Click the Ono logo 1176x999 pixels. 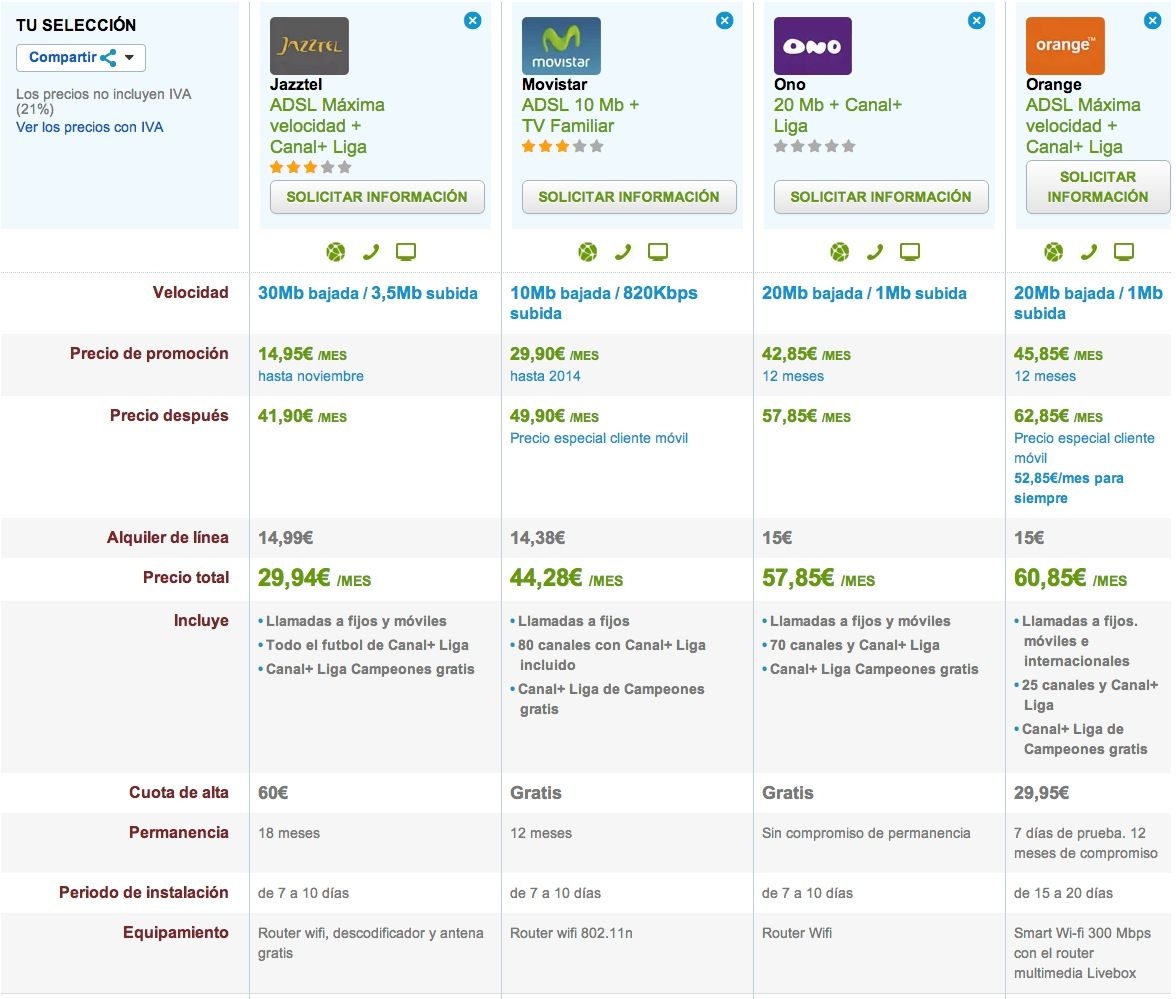(x=813, y=46)
